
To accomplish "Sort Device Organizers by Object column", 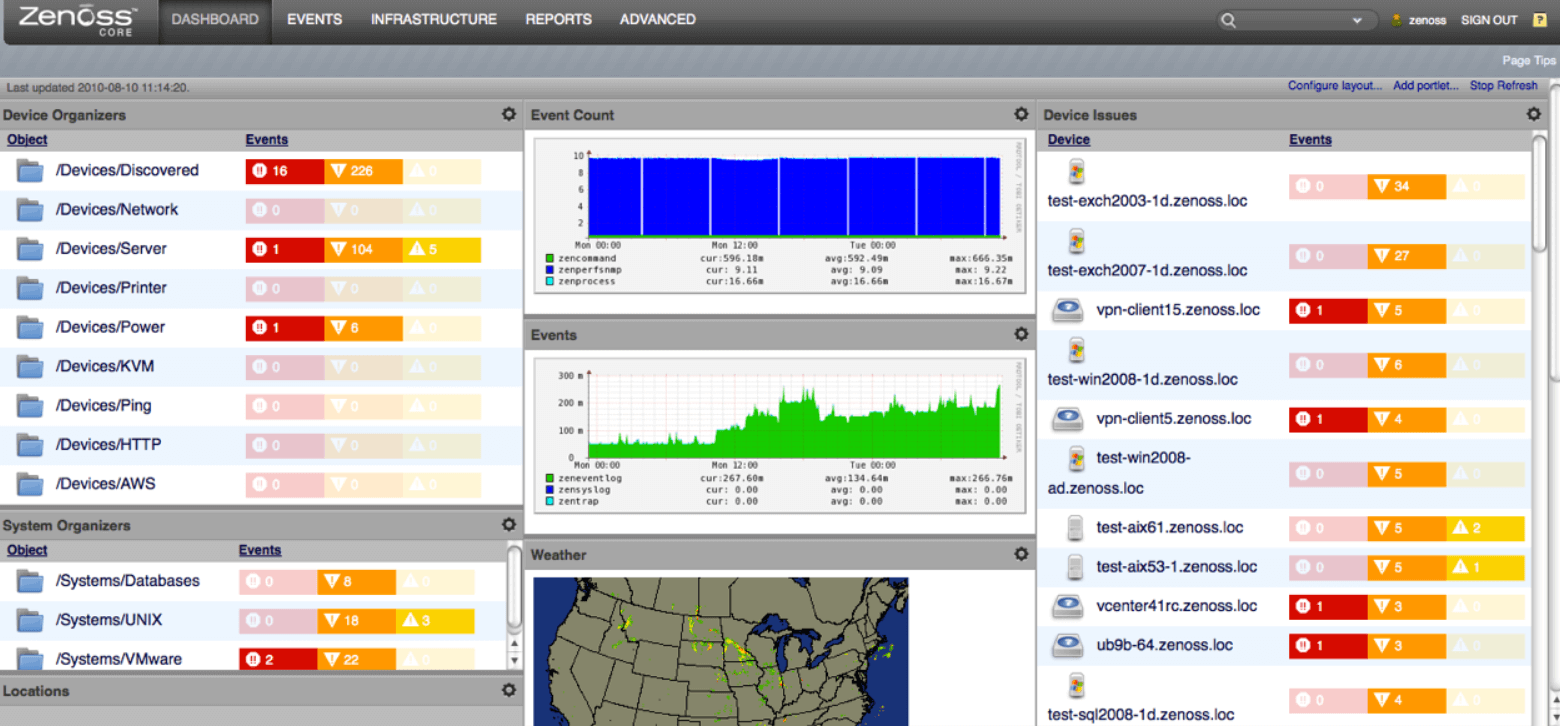I will coord(27,140).
